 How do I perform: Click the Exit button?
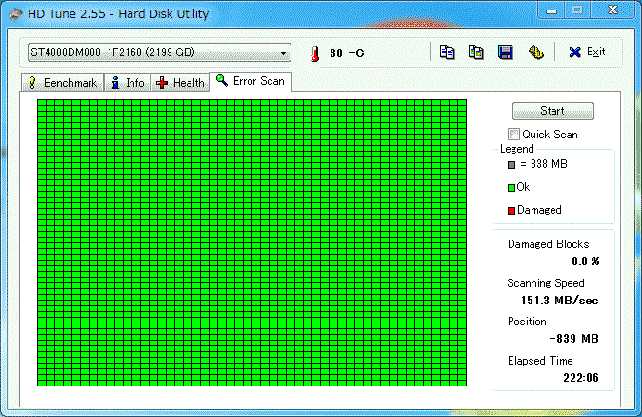coord(587,52)
